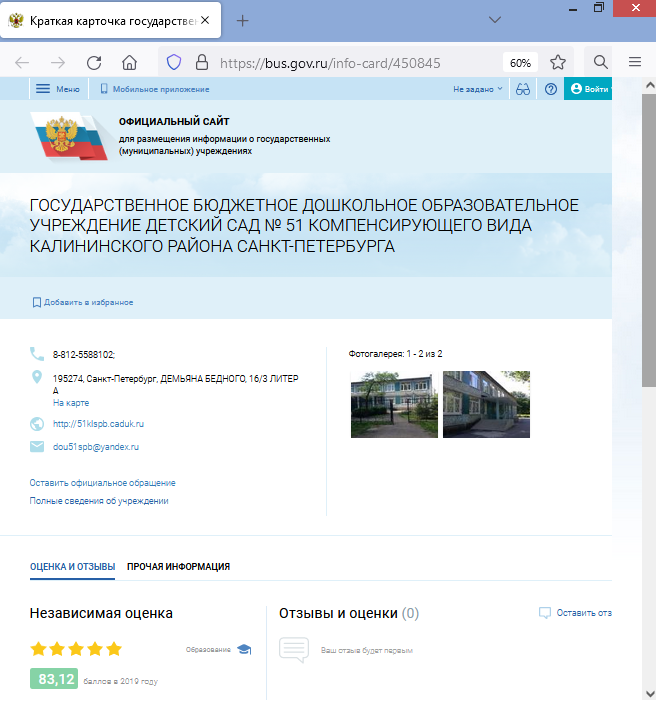Reset zoom via the 60% badge
Image resolution: width=656 pixels, height=702 pixels.
(520, 63)
